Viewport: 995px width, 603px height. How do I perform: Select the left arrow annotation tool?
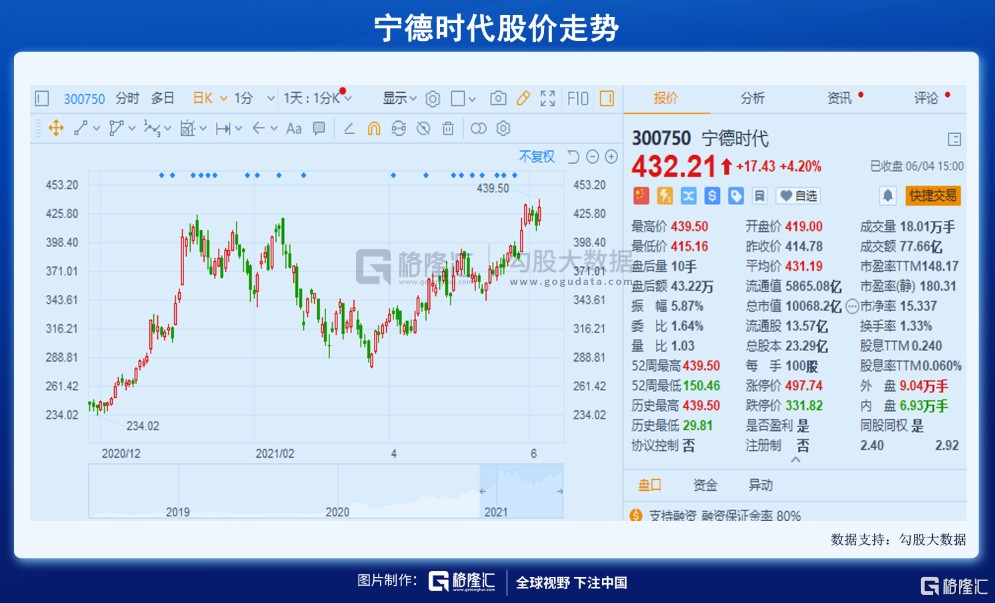point(258,129)
